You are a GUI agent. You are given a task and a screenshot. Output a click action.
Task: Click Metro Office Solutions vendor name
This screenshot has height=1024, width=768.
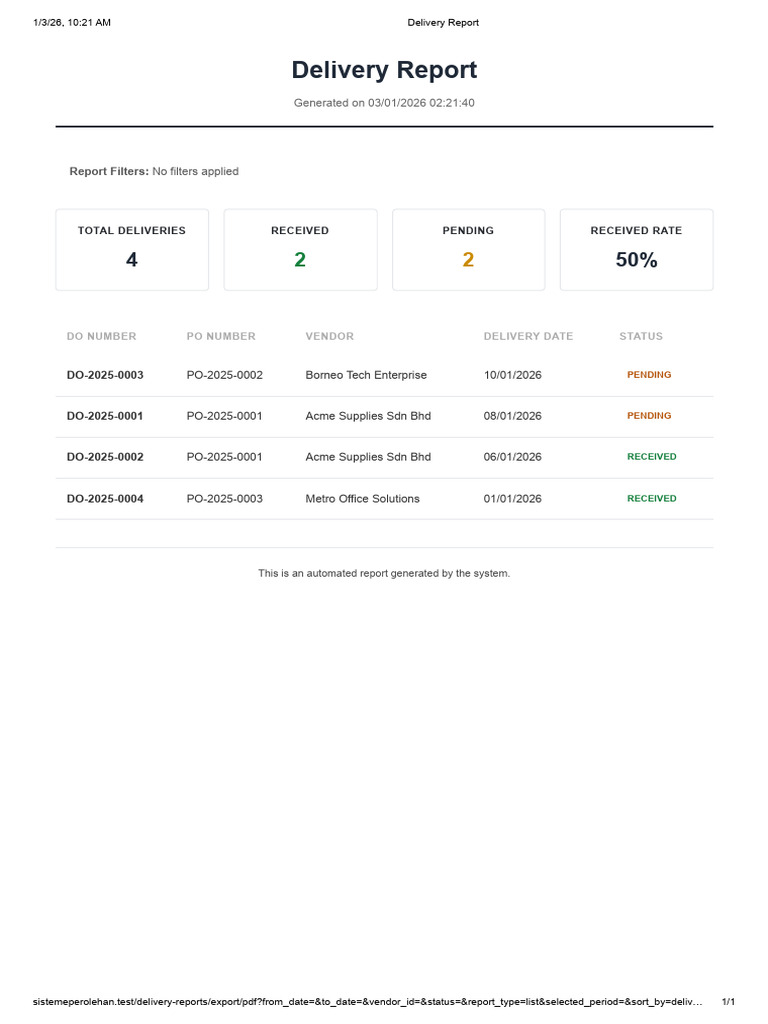pos(362,499)
